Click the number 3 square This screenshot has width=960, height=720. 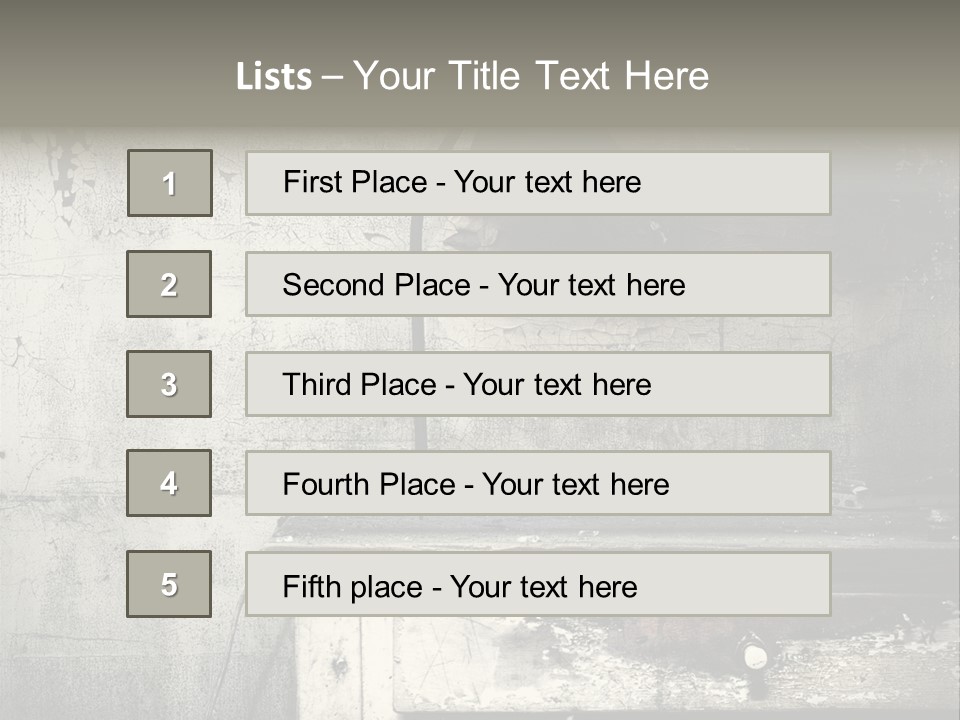pyautogui.click(x=169, y=384)
